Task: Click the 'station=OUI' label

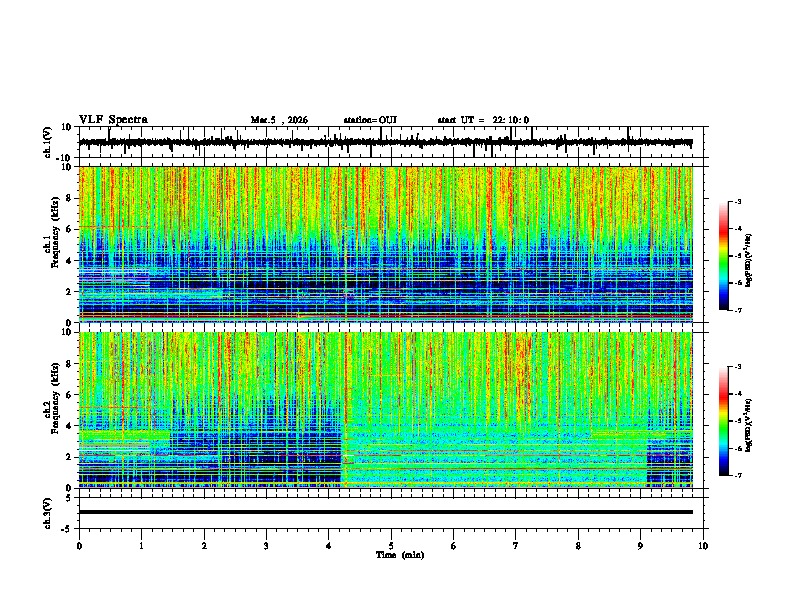Action: [370, 120]
